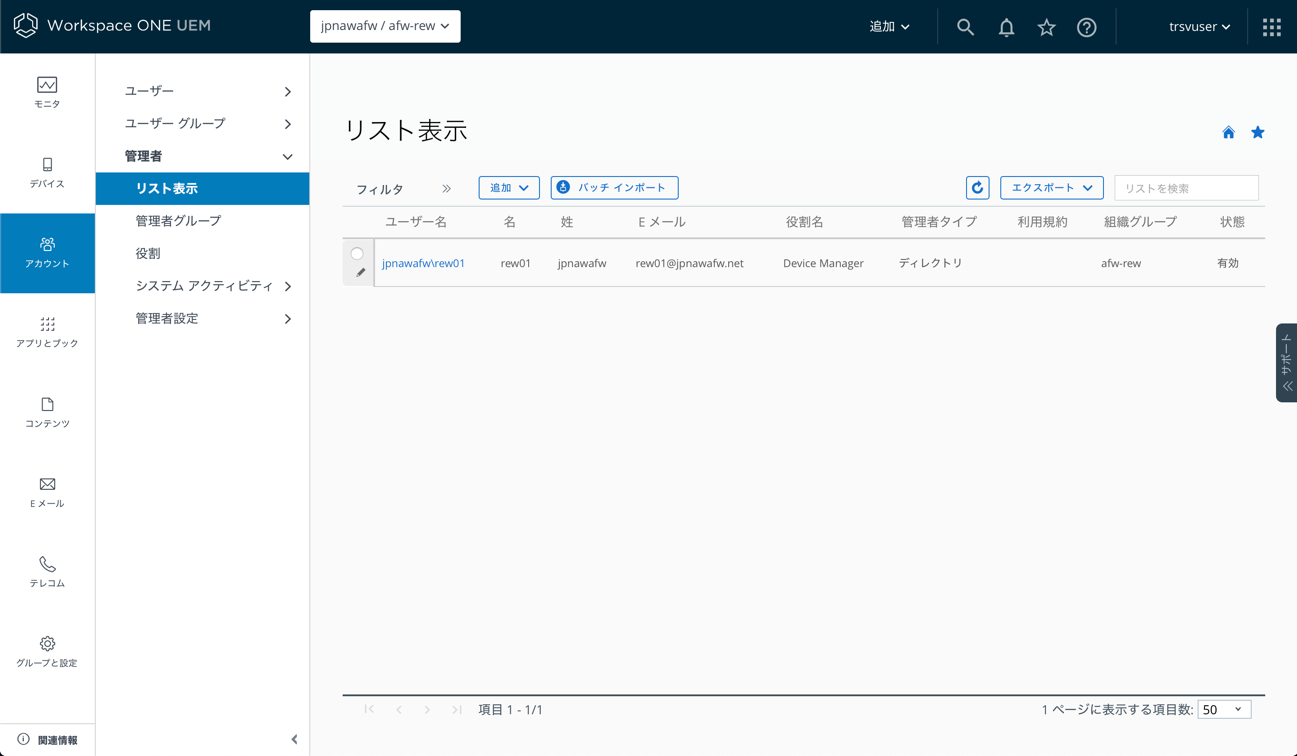Click the 関連情報 info icon
Viewport: 1297px width, 756px height.
(x=23, y=740)
